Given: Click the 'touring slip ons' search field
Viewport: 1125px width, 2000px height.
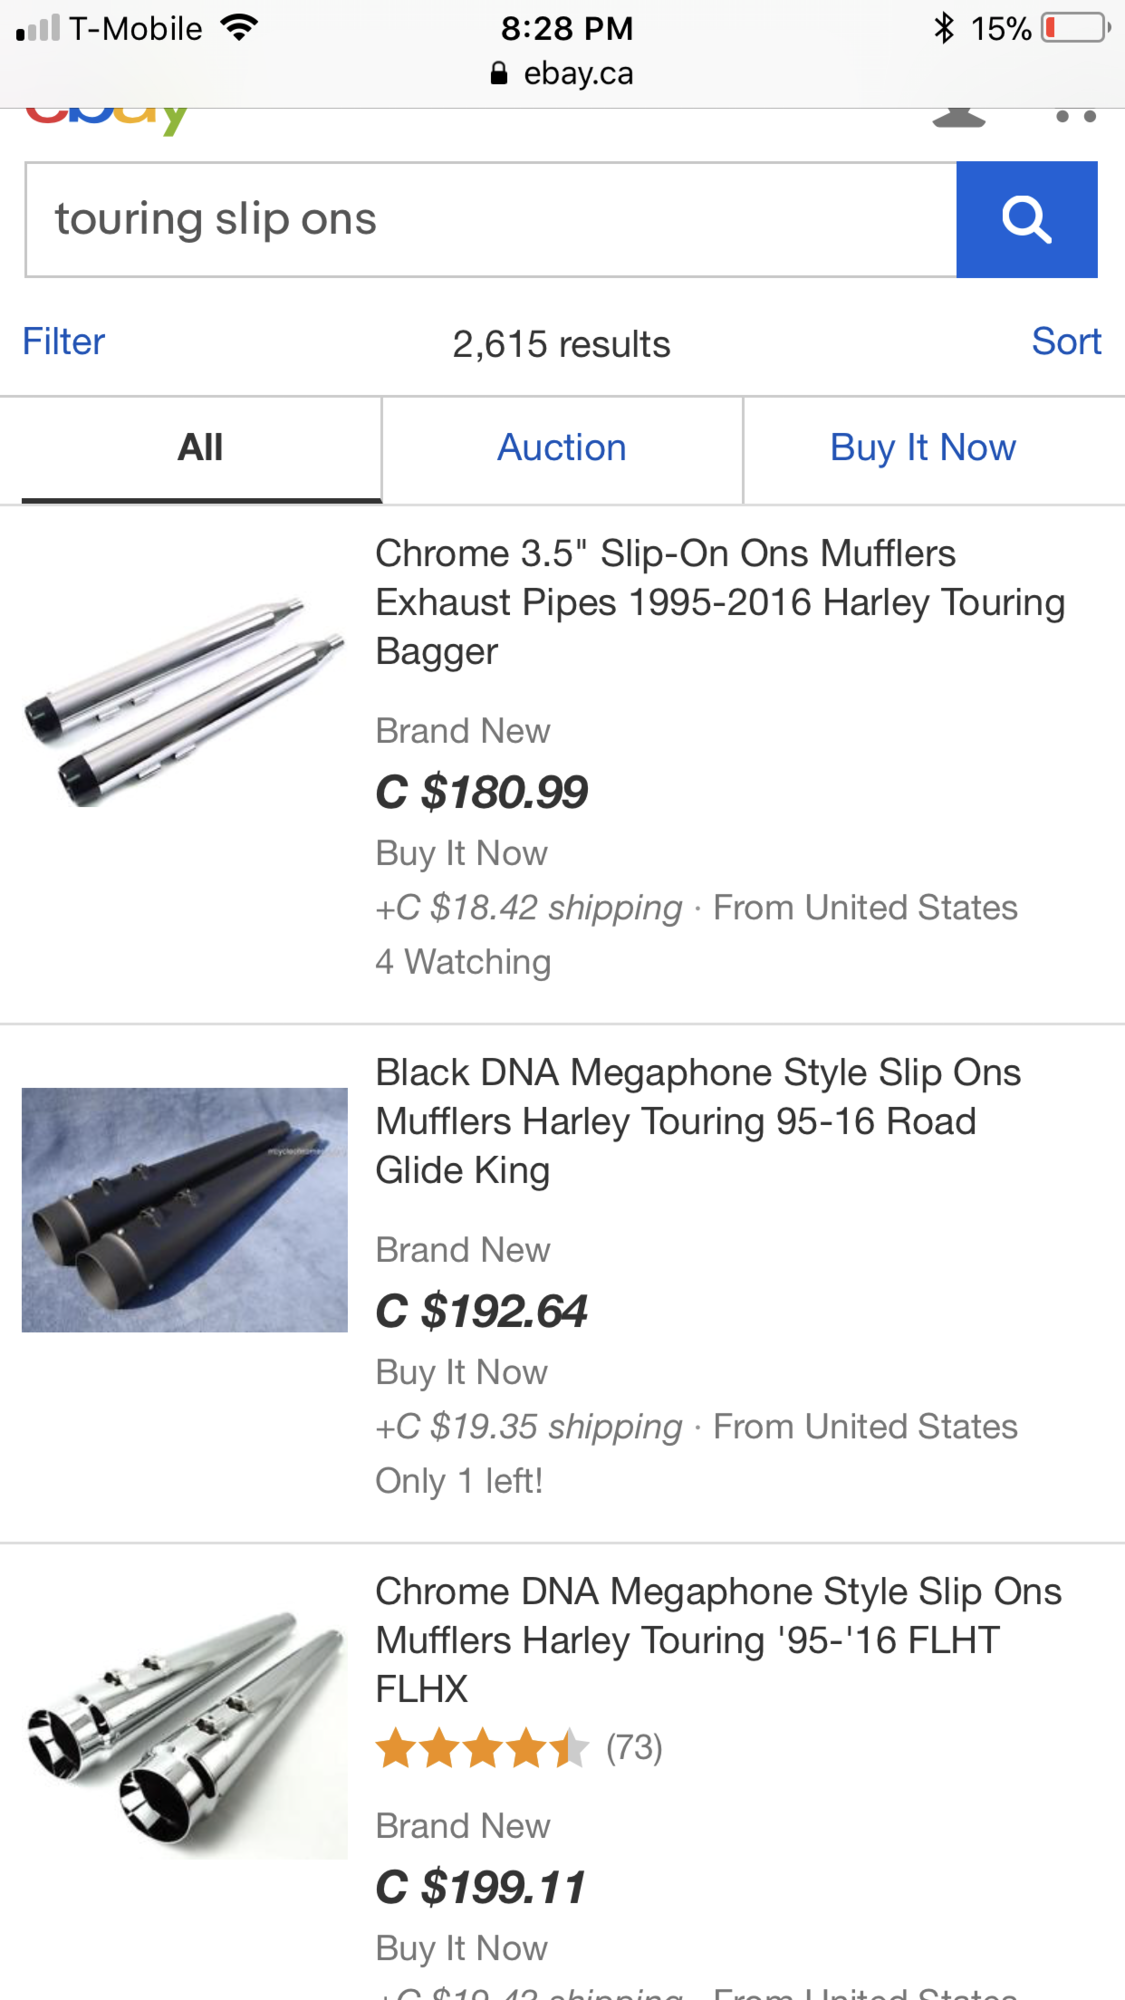Looking at the screenshot, I should pyautogui.click(x=490, y=220).
